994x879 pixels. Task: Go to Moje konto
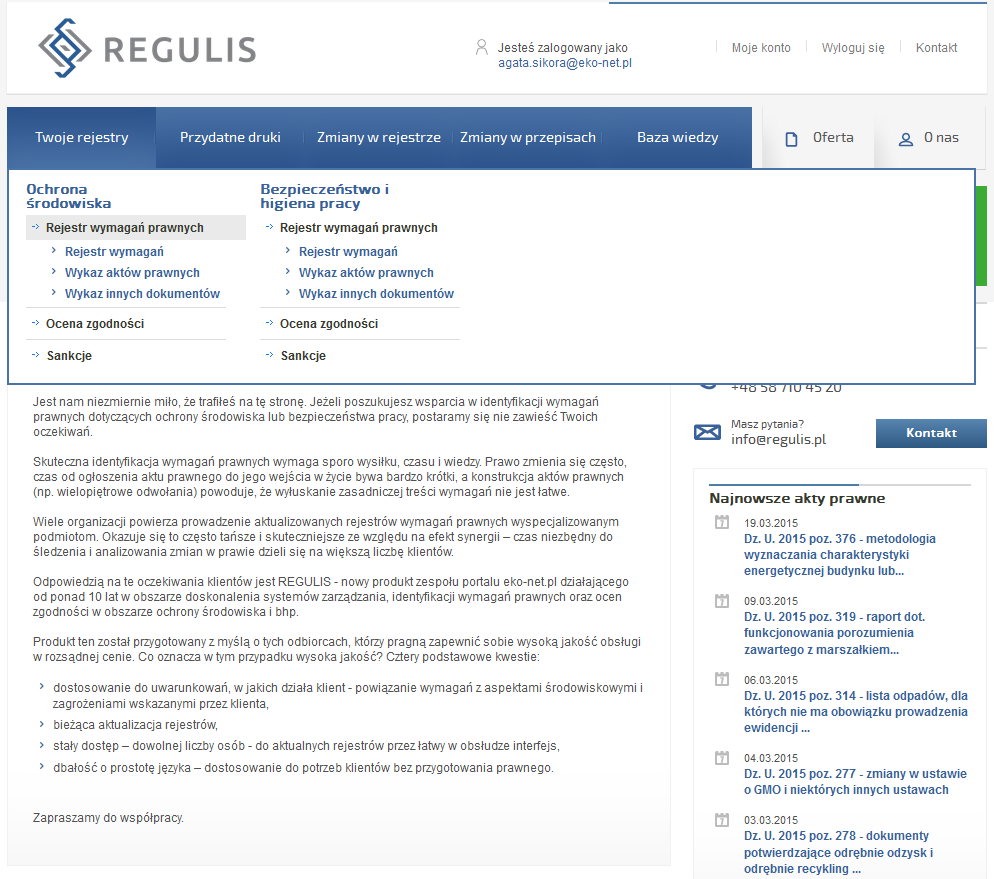pos(761,48)
